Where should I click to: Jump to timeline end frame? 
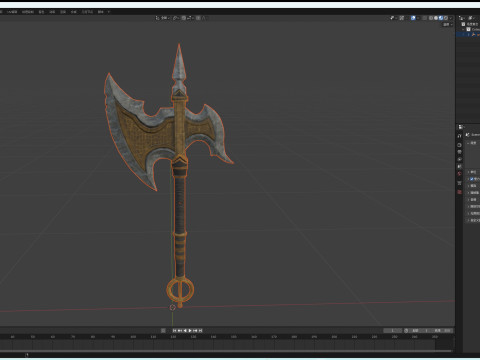(201, 331)
